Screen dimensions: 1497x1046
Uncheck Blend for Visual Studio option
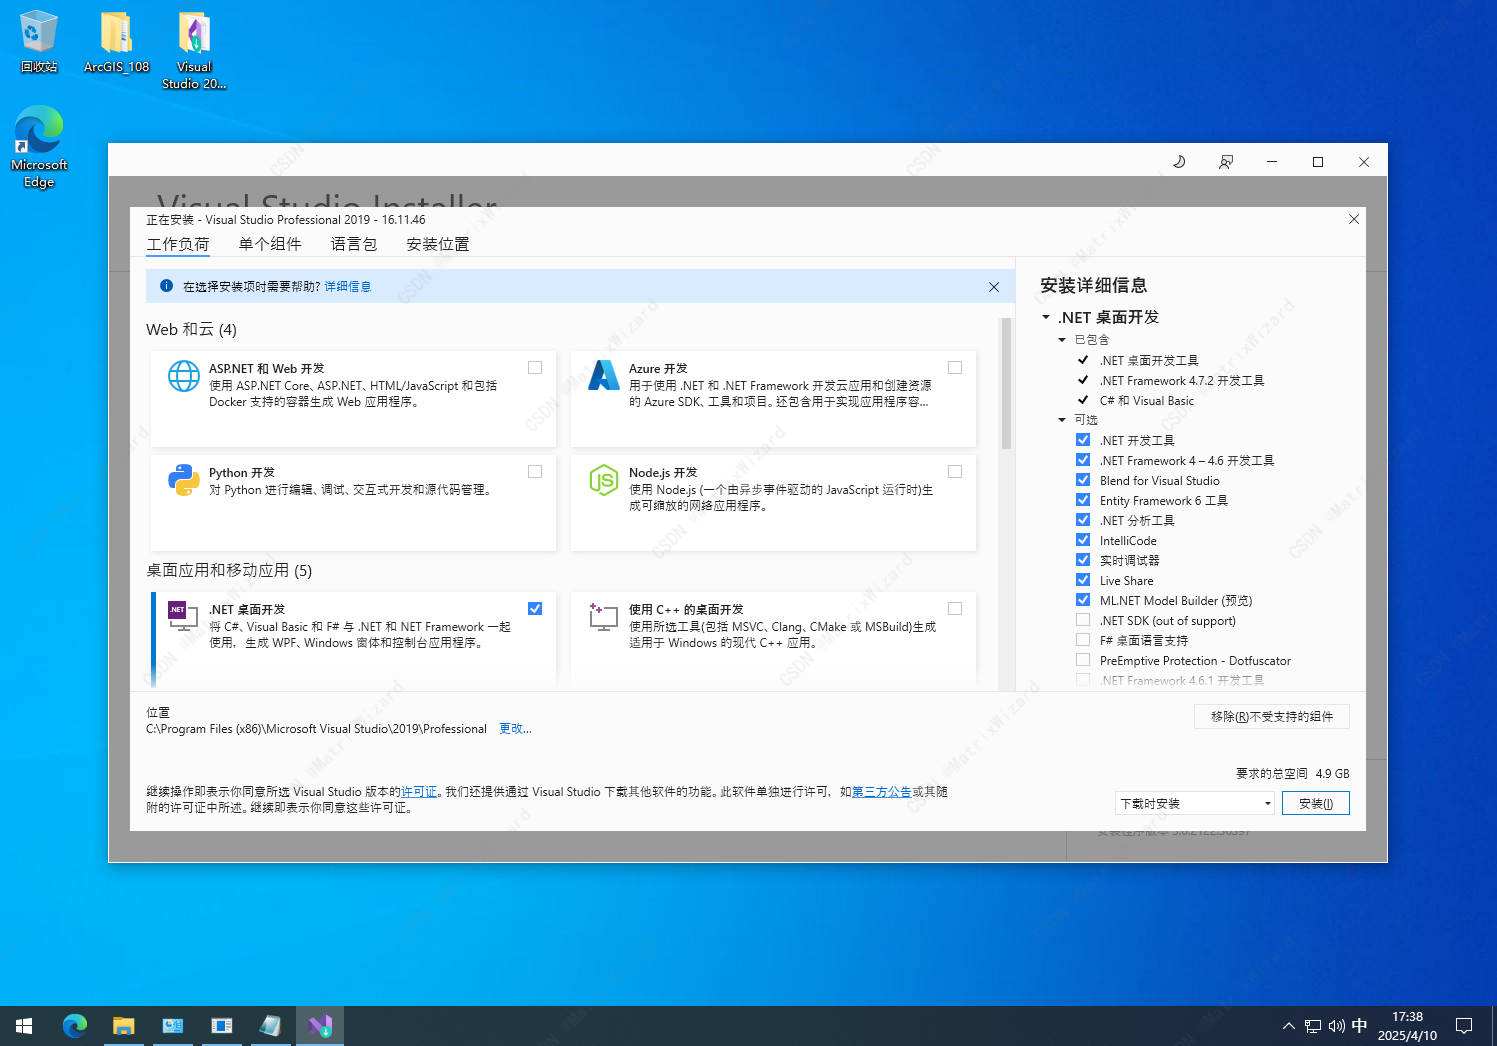coord(1083,480)
